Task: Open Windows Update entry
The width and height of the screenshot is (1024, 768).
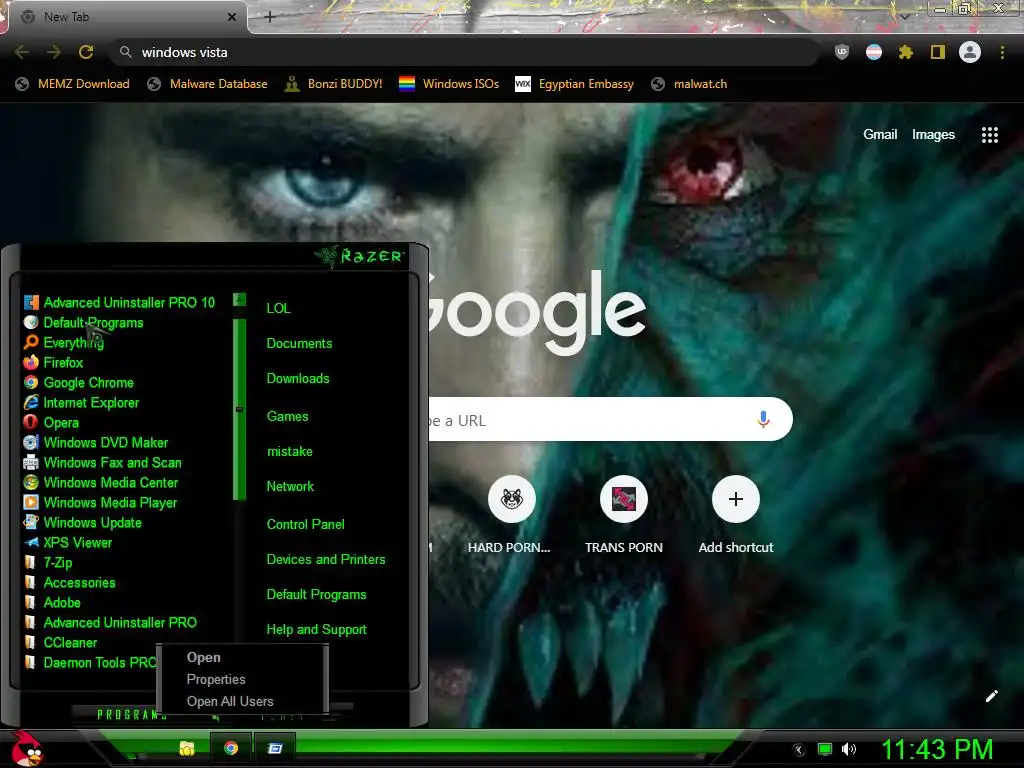Action: [83, 522]
